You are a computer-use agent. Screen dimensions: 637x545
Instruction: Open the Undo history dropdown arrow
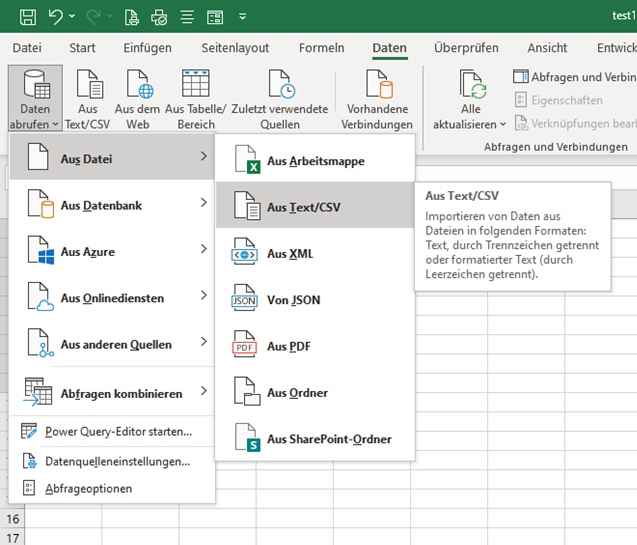[x=72, y=16]
